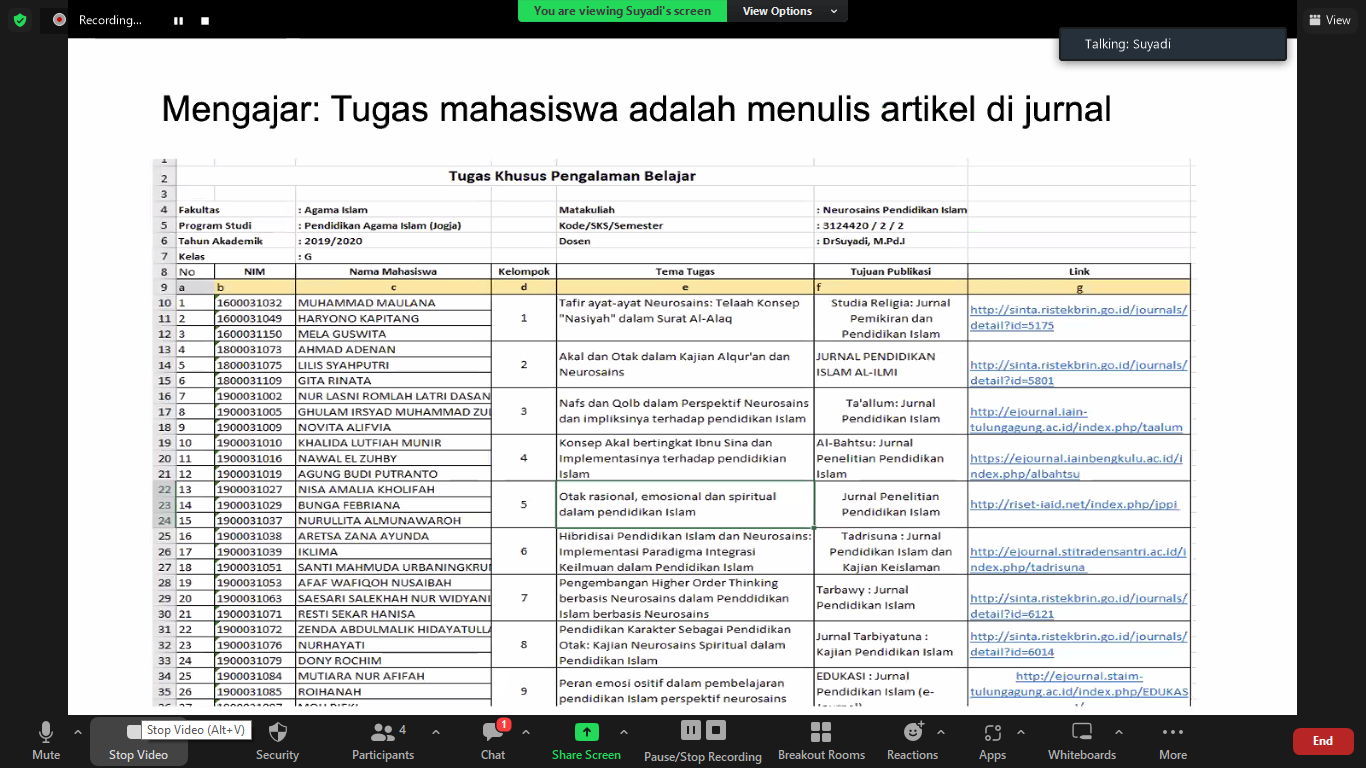This screenshot has width=1366, height=768.
Task: Open Whiteboards
Action: (x=1082, y=741)
